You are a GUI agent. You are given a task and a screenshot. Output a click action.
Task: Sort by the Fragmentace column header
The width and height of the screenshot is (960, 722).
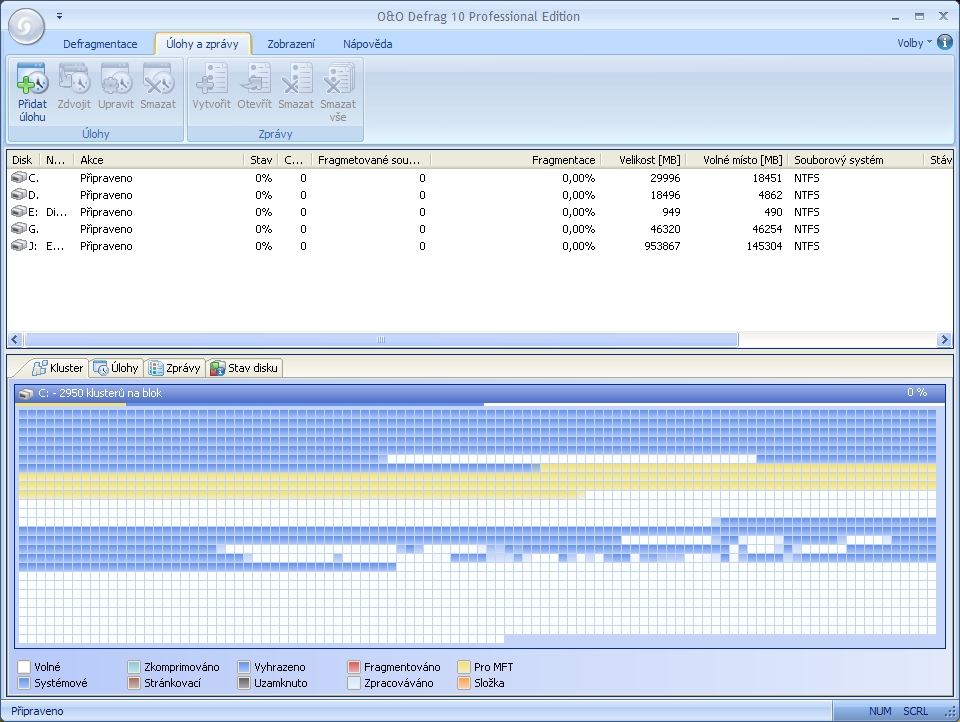(x=516, y=160)
